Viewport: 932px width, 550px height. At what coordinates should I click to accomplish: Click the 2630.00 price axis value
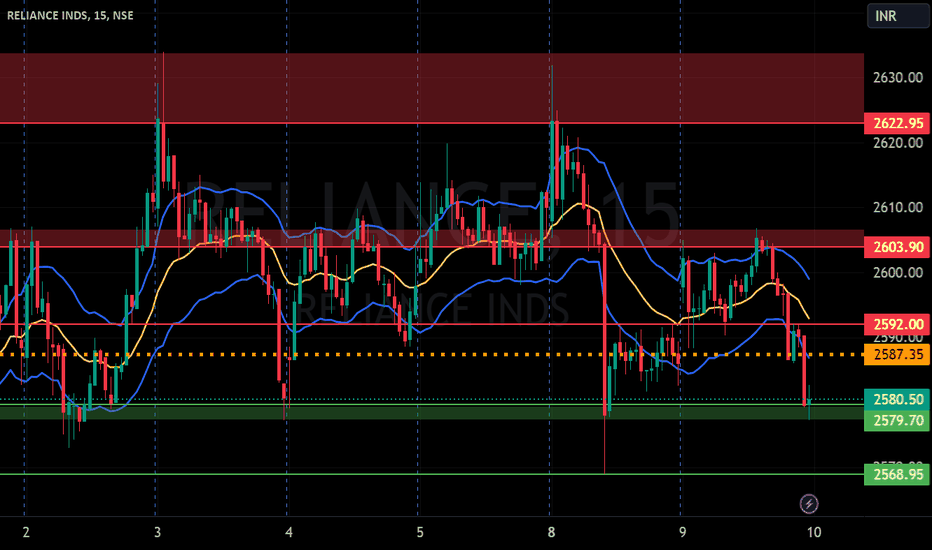click(898, 78)
